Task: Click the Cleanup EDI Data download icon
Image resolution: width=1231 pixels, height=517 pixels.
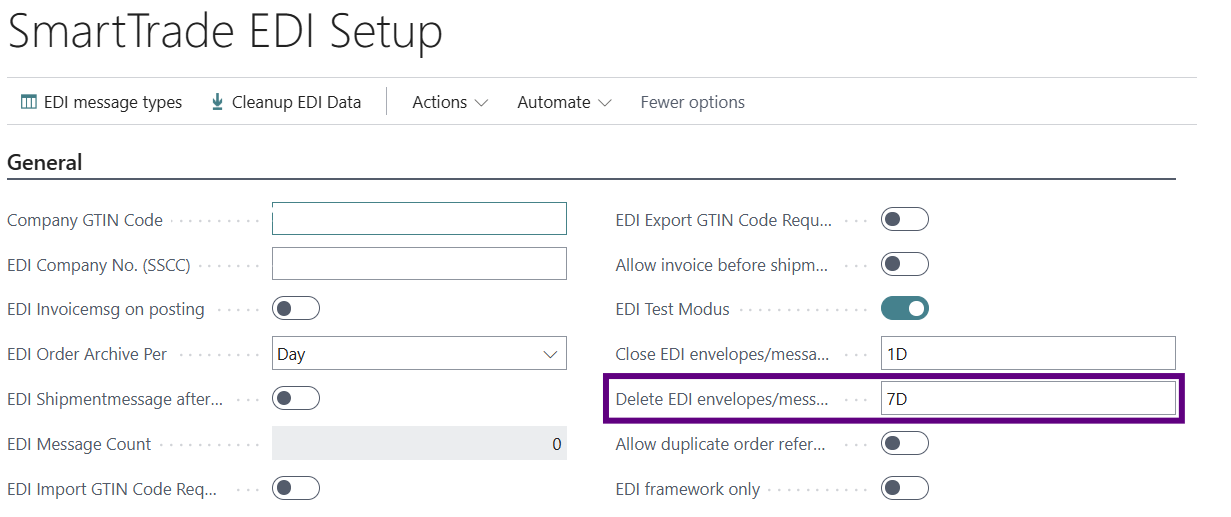Action: (217, 102)
